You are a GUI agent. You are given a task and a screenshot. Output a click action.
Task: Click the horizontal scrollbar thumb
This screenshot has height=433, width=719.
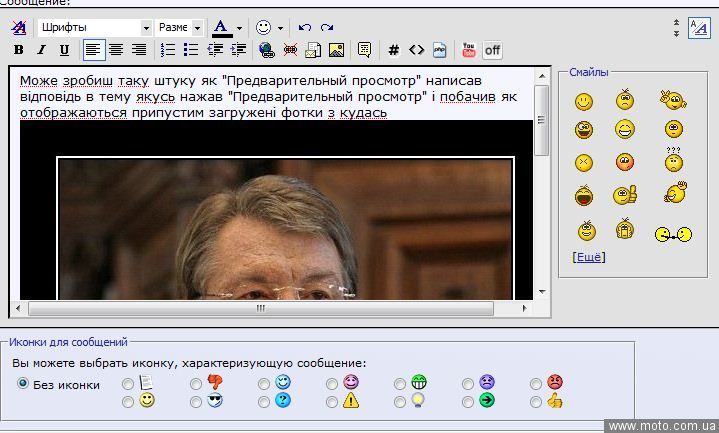pyautogui.click(x=261, y=308)
